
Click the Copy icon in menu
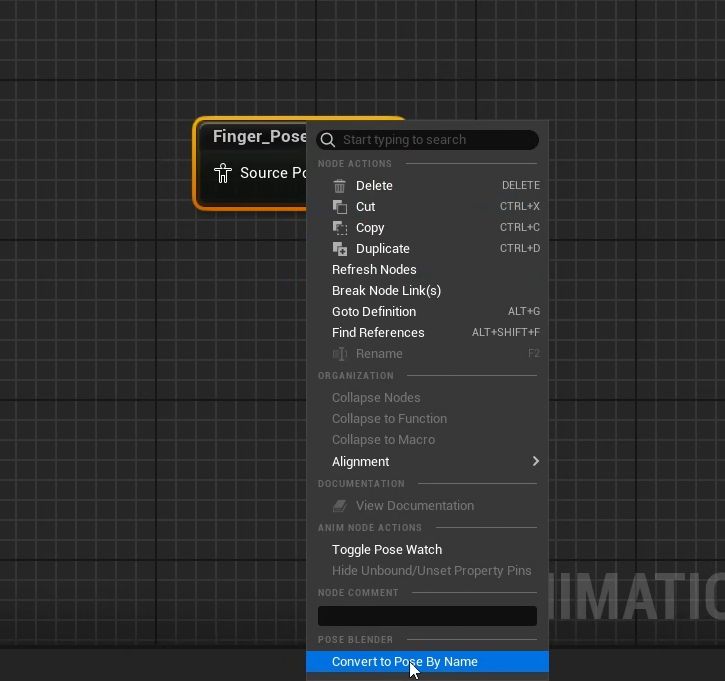coord(340,227)
